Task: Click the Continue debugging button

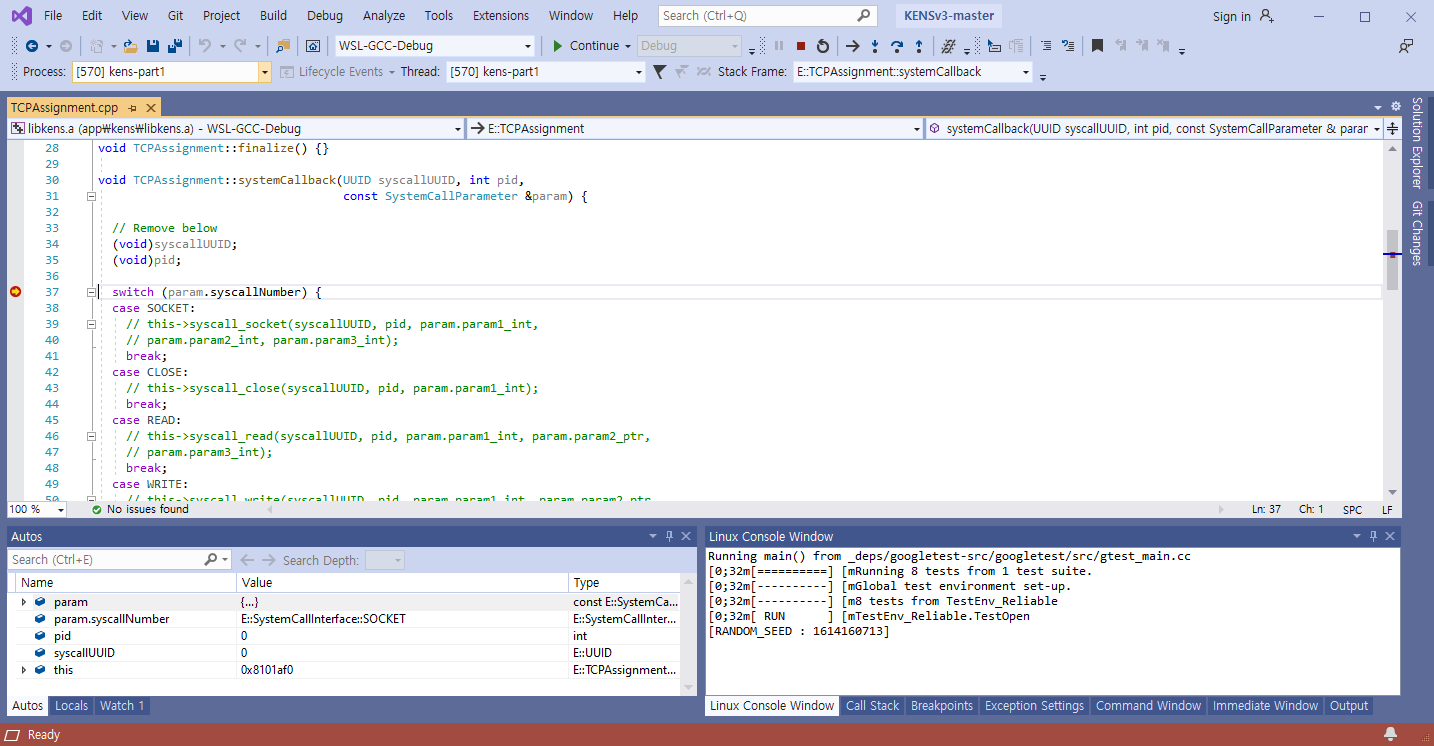Action: (586, 46)
